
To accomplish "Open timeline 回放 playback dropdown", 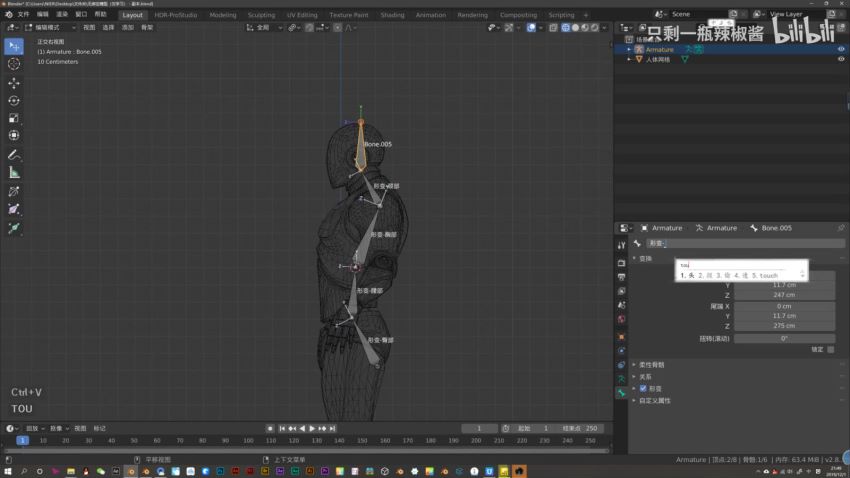I will (x=35, y=429).
